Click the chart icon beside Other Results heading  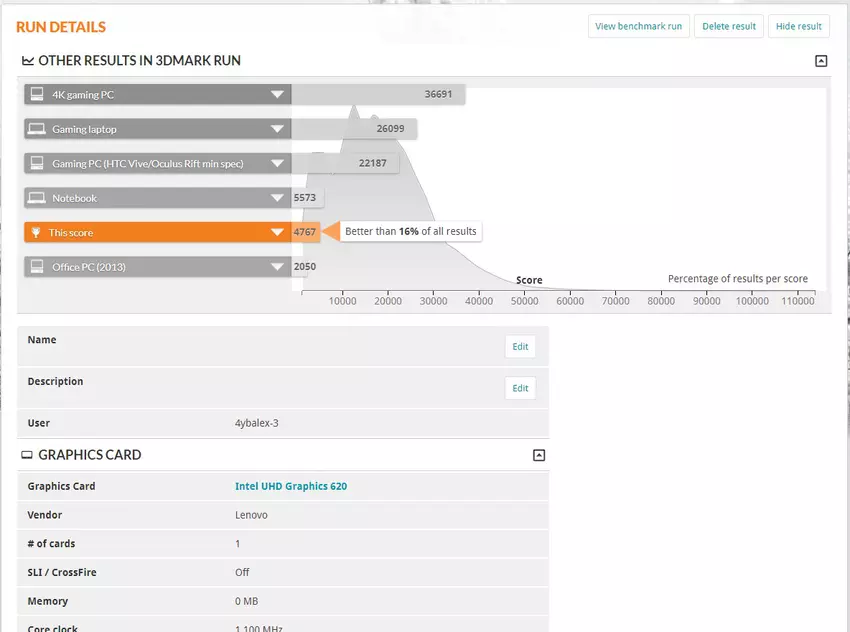(x=28, y=61)
